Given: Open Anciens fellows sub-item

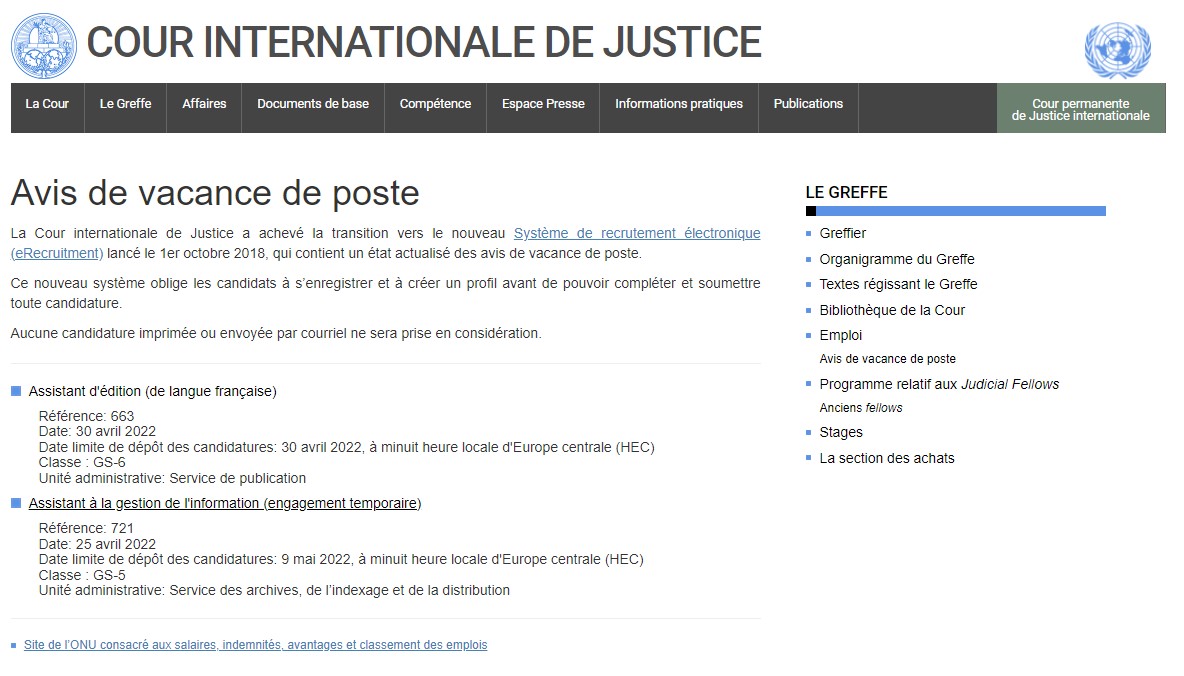Looking at the screenshot, I should coord(861,408).
